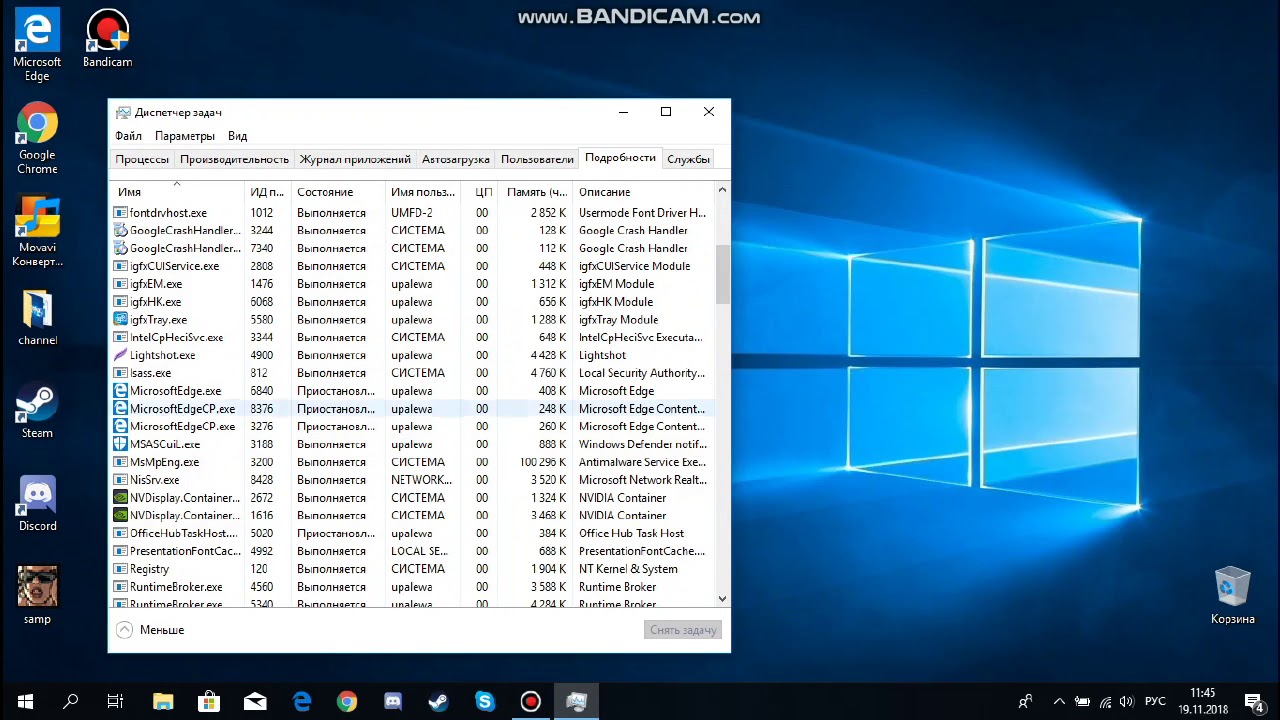Open Bandicam recorder from the taskbar

pos(531,702)
